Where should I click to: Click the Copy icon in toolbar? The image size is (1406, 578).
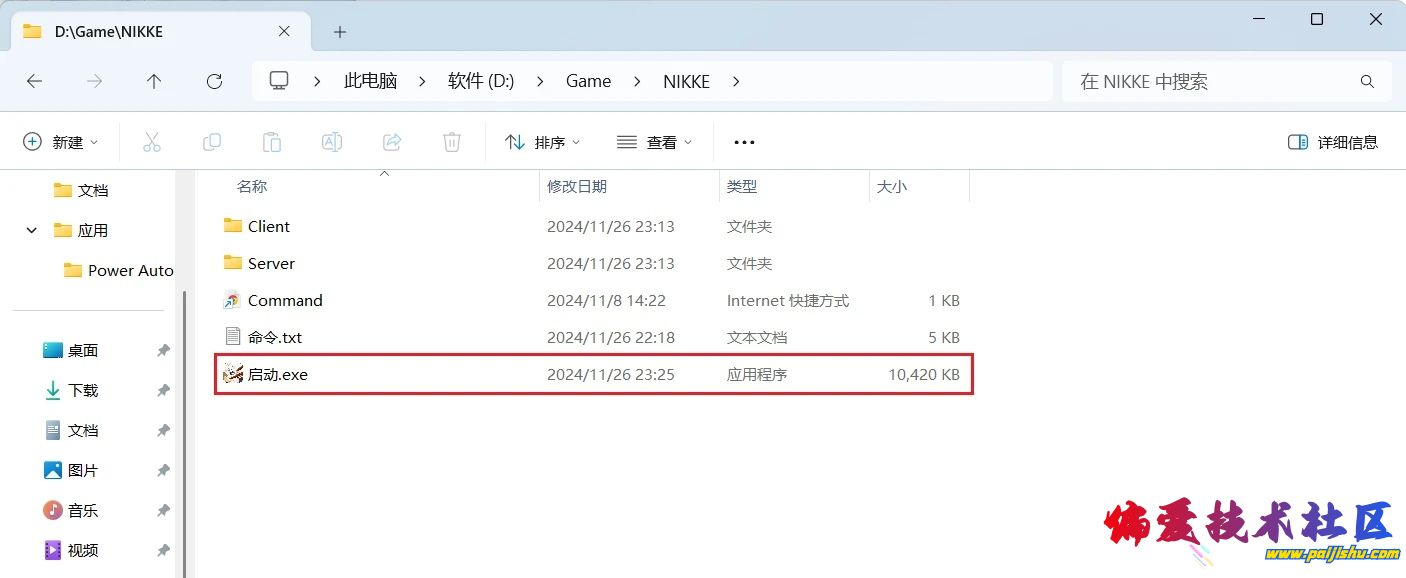212,142
